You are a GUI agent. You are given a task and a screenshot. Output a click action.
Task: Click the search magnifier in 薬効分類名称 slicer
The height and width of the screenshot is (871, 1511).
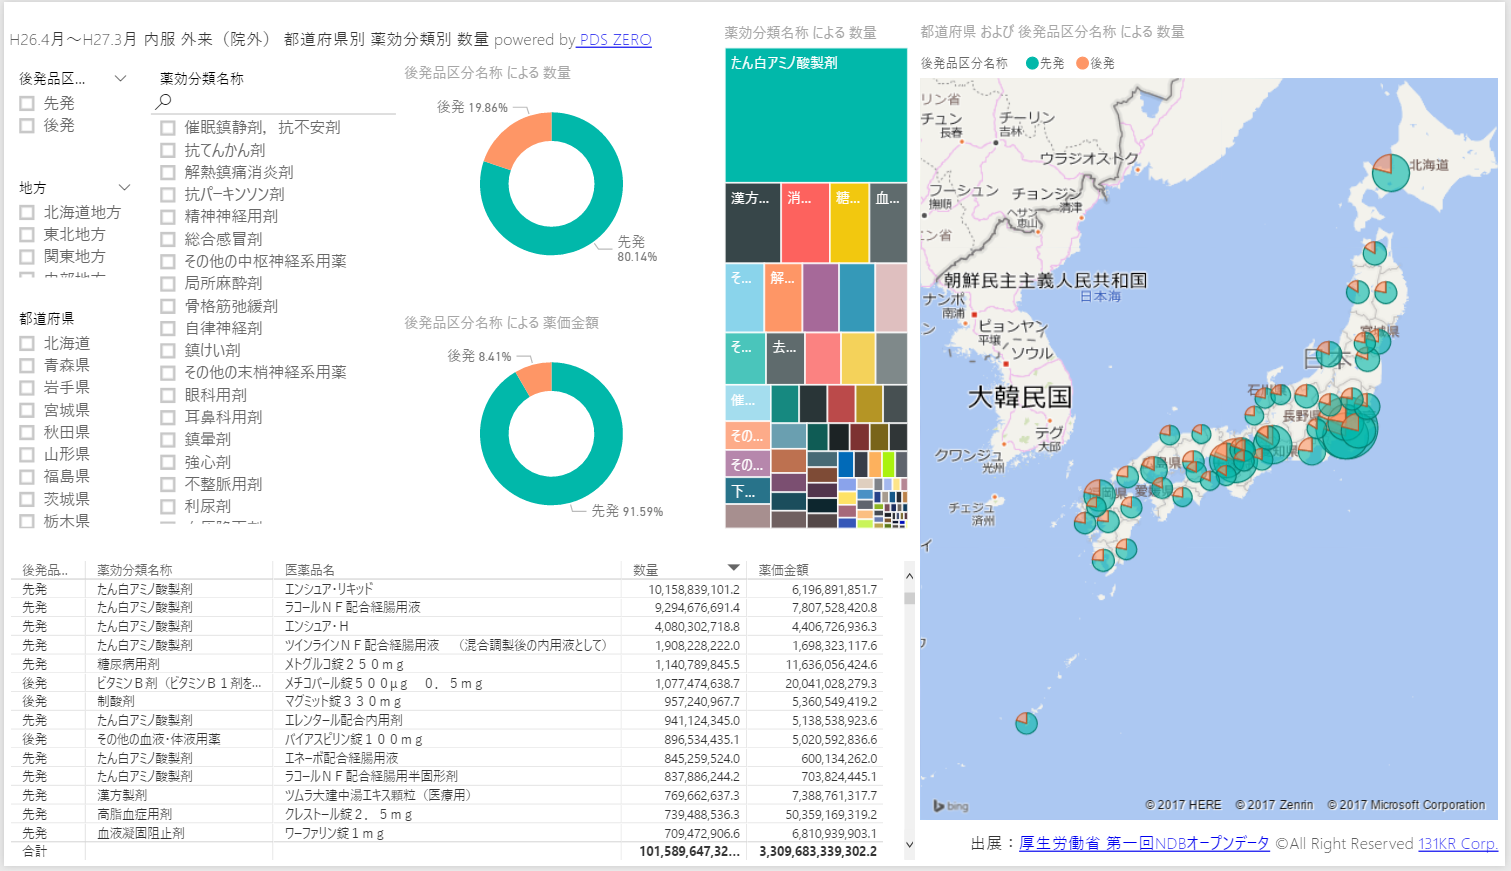pos(164,101)
